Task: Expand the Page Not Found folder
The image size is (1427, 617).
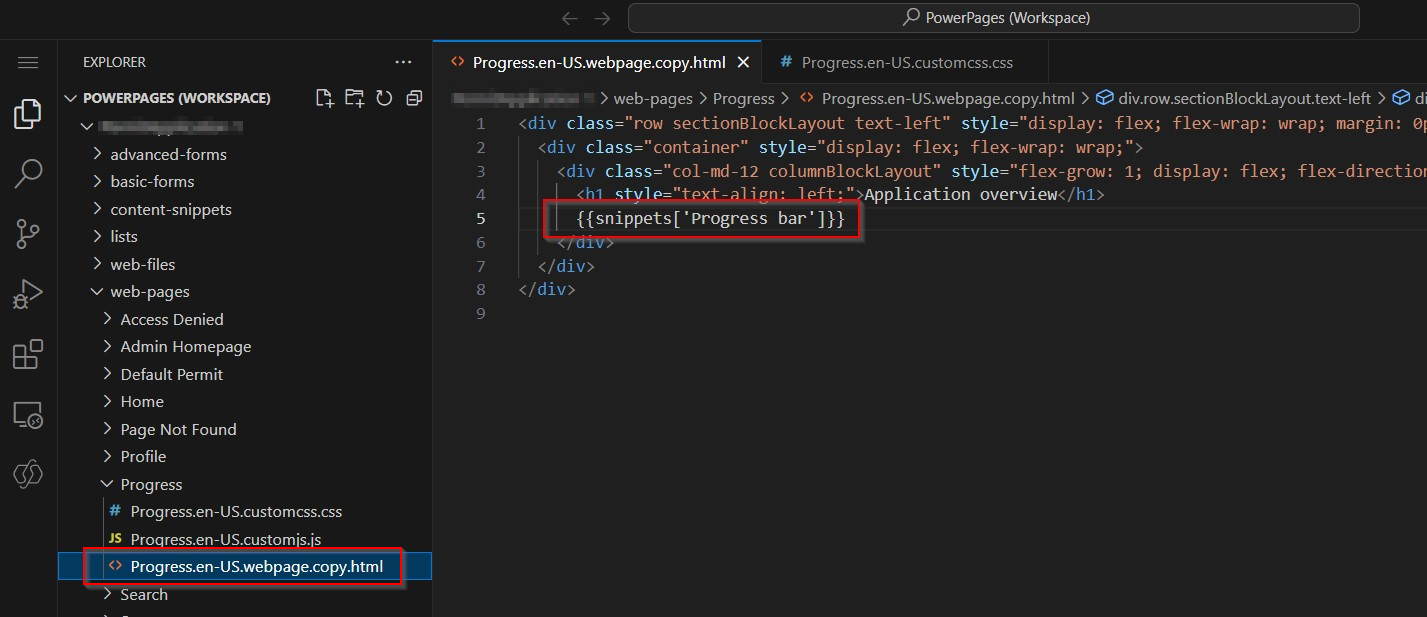Action: tap(178, 429)
